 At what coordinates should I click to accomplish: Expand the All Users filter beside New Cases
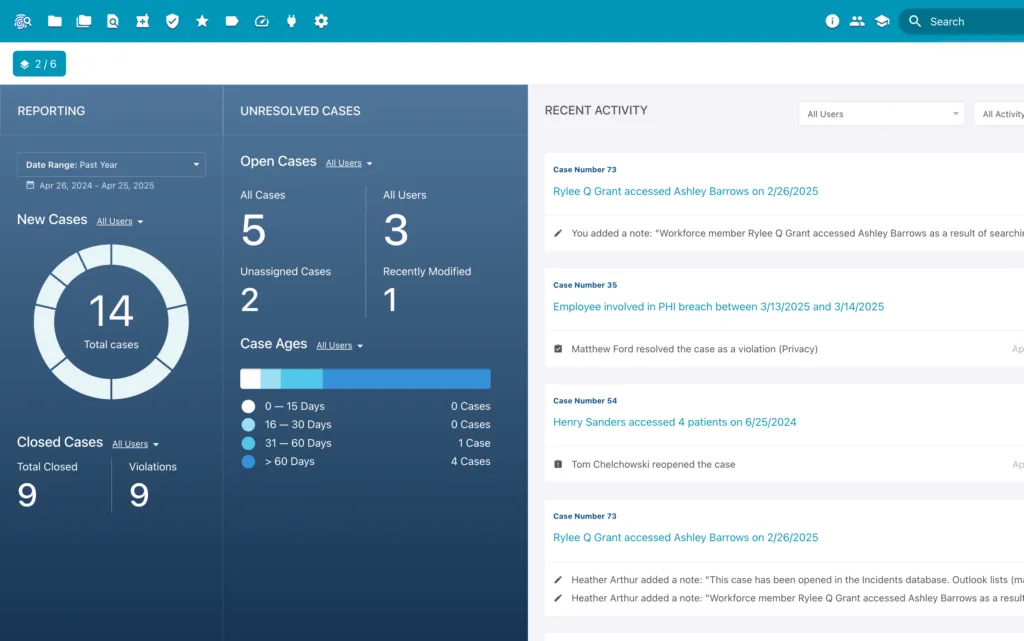[120, 221]
